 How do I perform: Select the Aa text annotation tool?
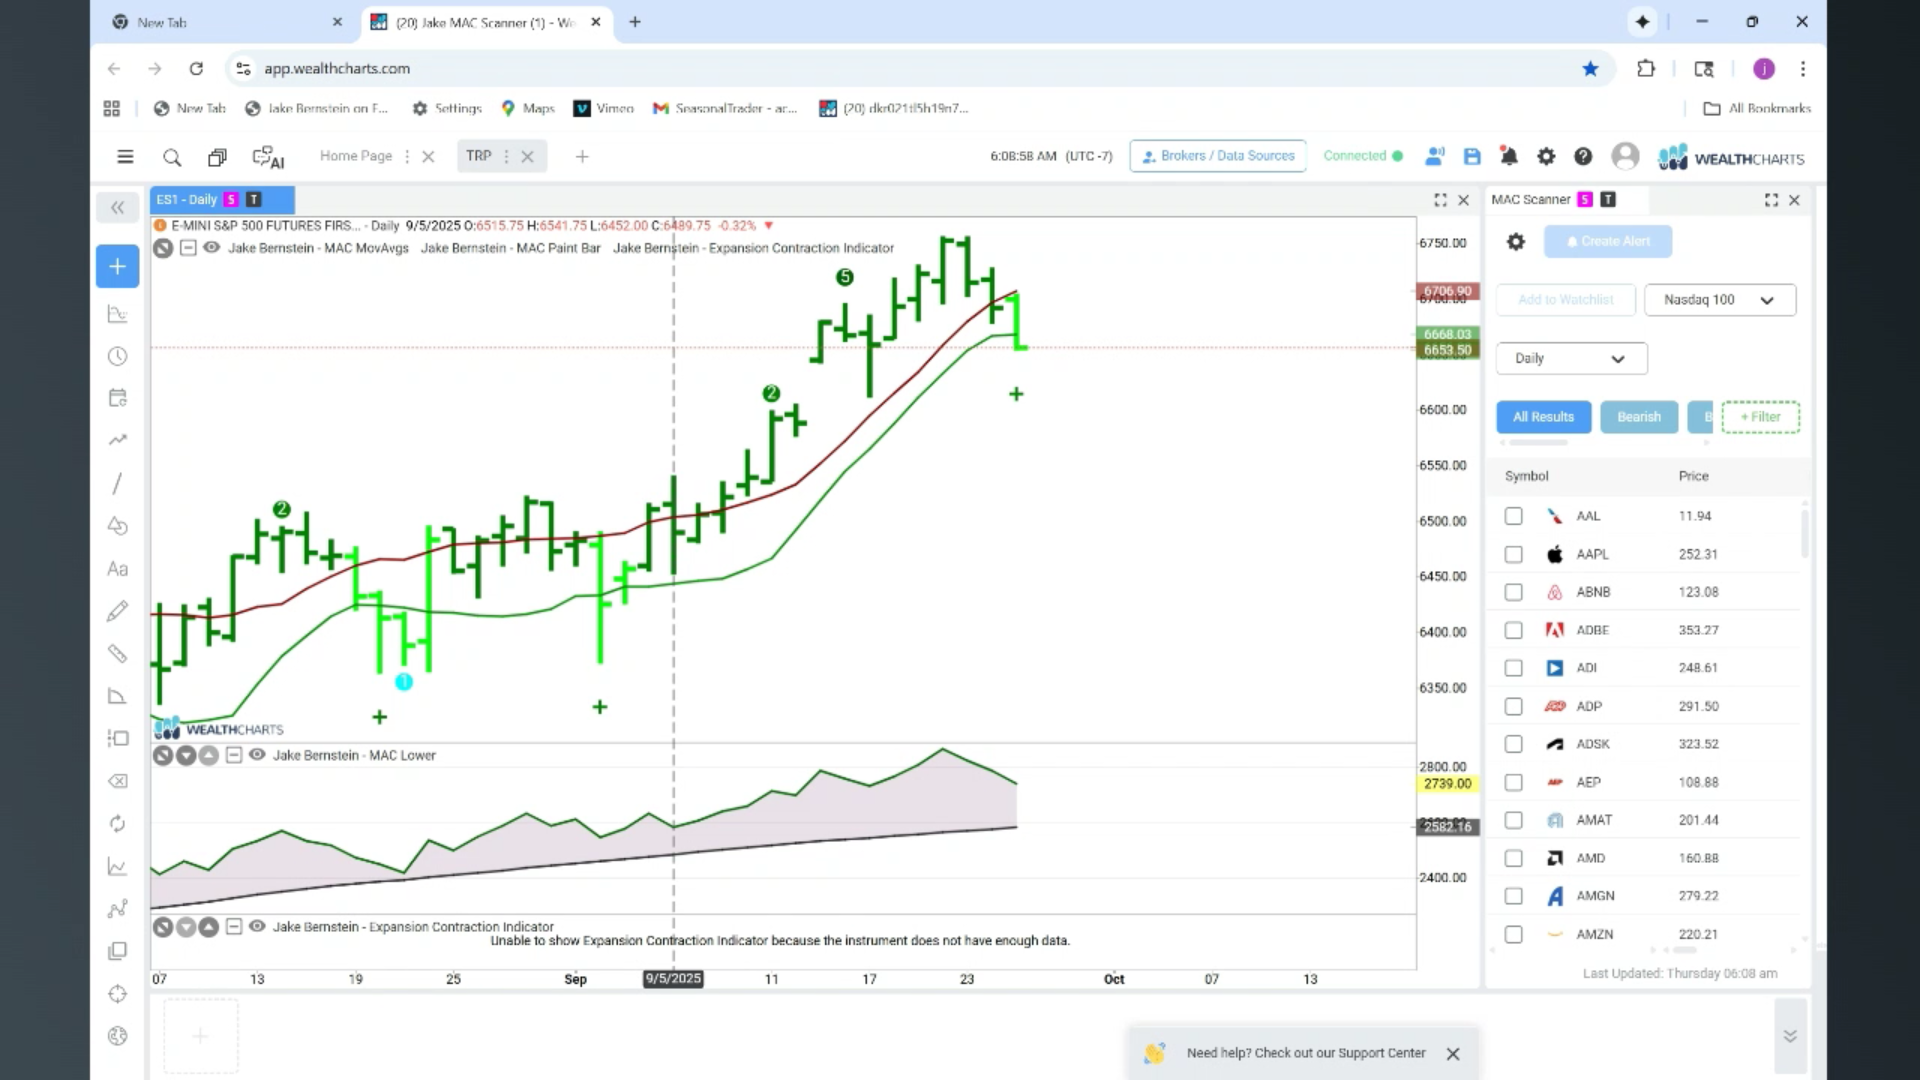117,569
